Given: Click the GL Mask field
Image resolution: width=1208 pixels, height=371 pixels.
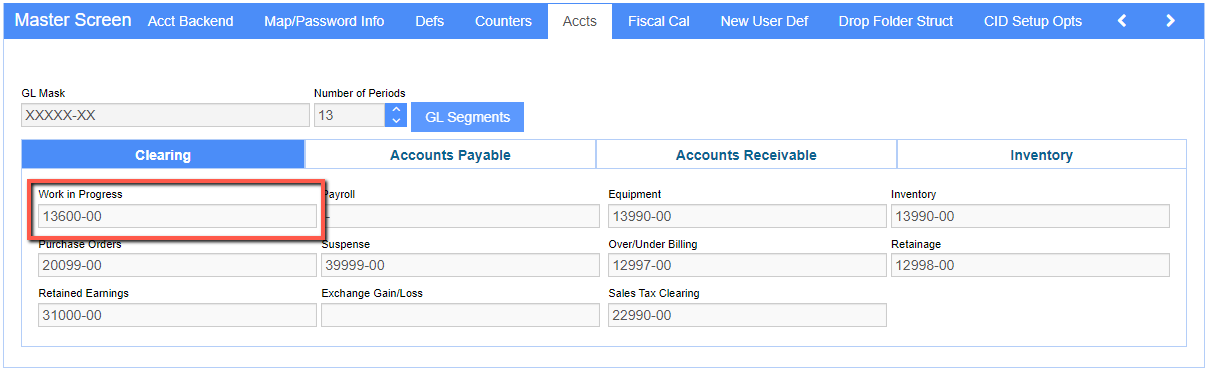Looking at the screenshot, I should 165,115.
